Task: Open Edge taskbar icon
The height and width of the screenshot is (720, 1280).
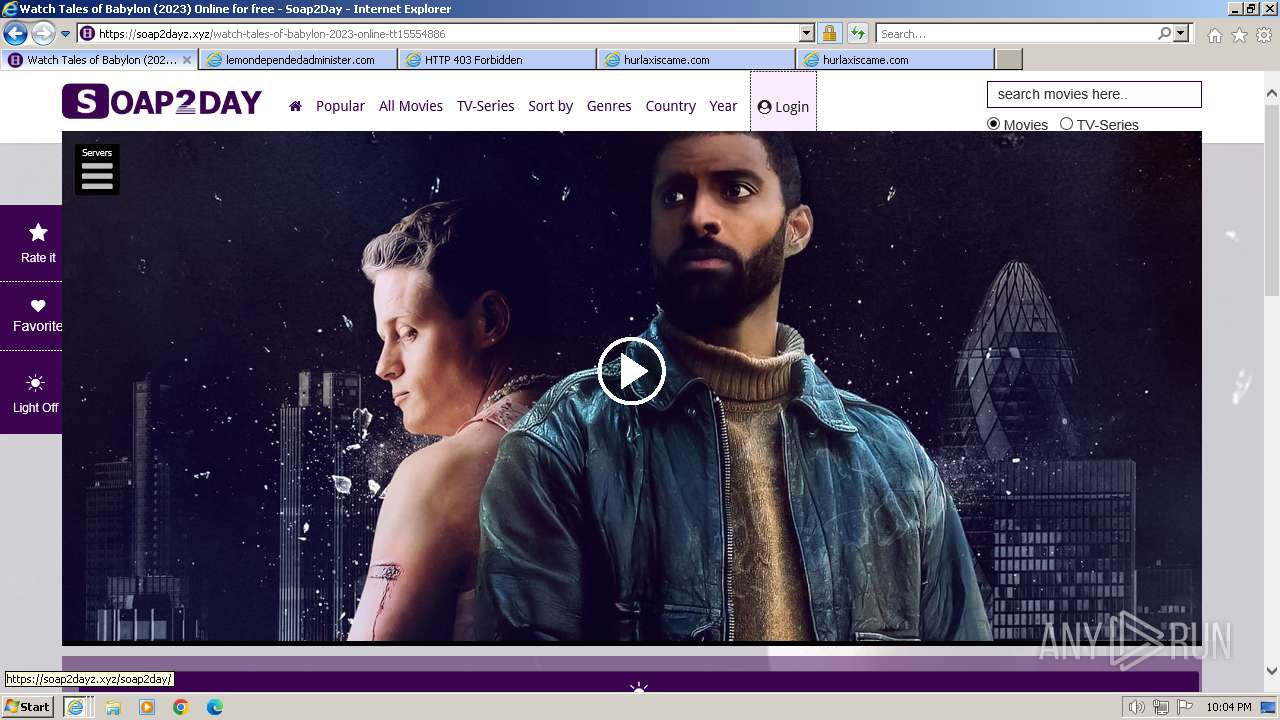Action: (214, 707)
